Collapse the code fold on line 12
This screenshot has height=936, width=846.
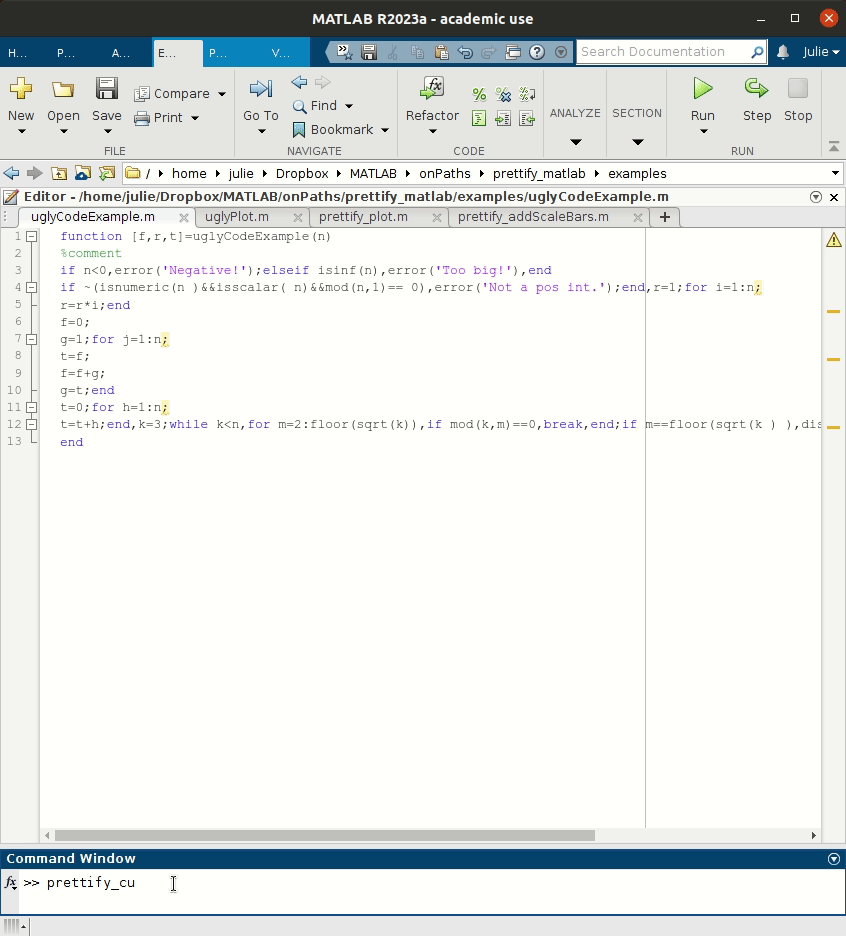[x=32, y=424]
